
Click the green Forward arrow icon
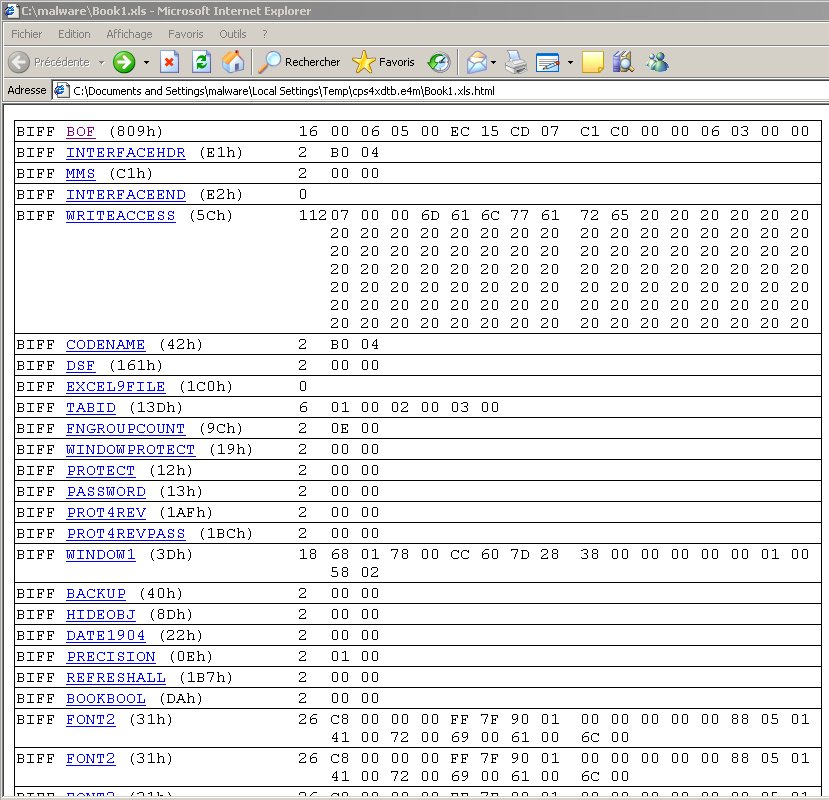(x=124, y=62)
